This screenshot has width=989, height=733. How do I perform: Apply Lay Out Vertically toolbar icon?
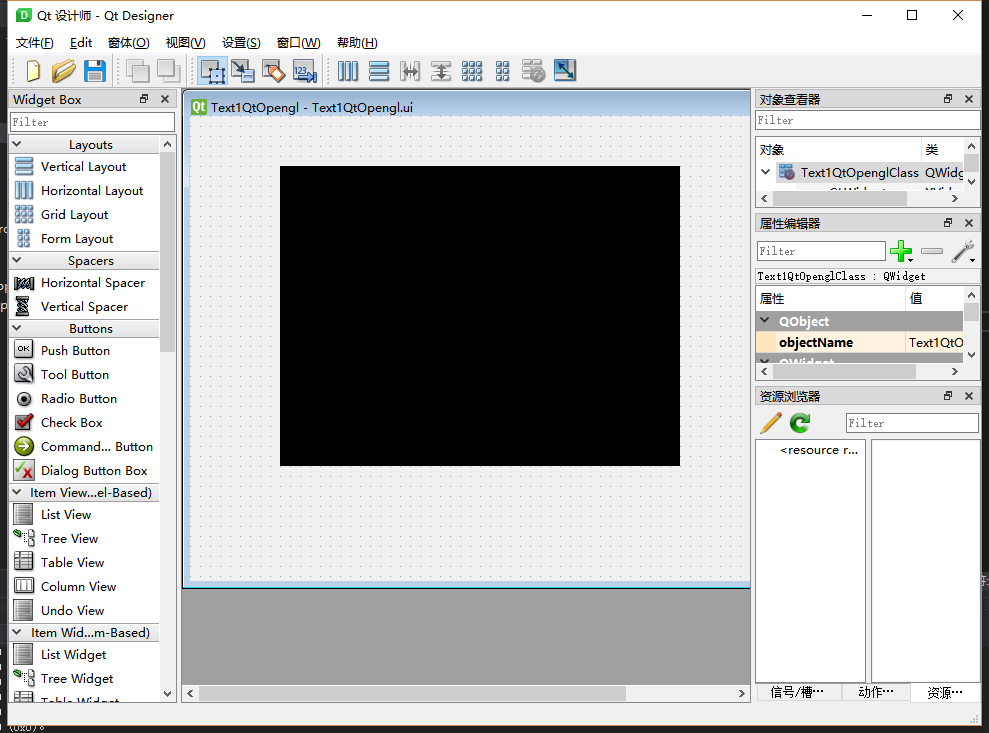[x=378, y=71]
